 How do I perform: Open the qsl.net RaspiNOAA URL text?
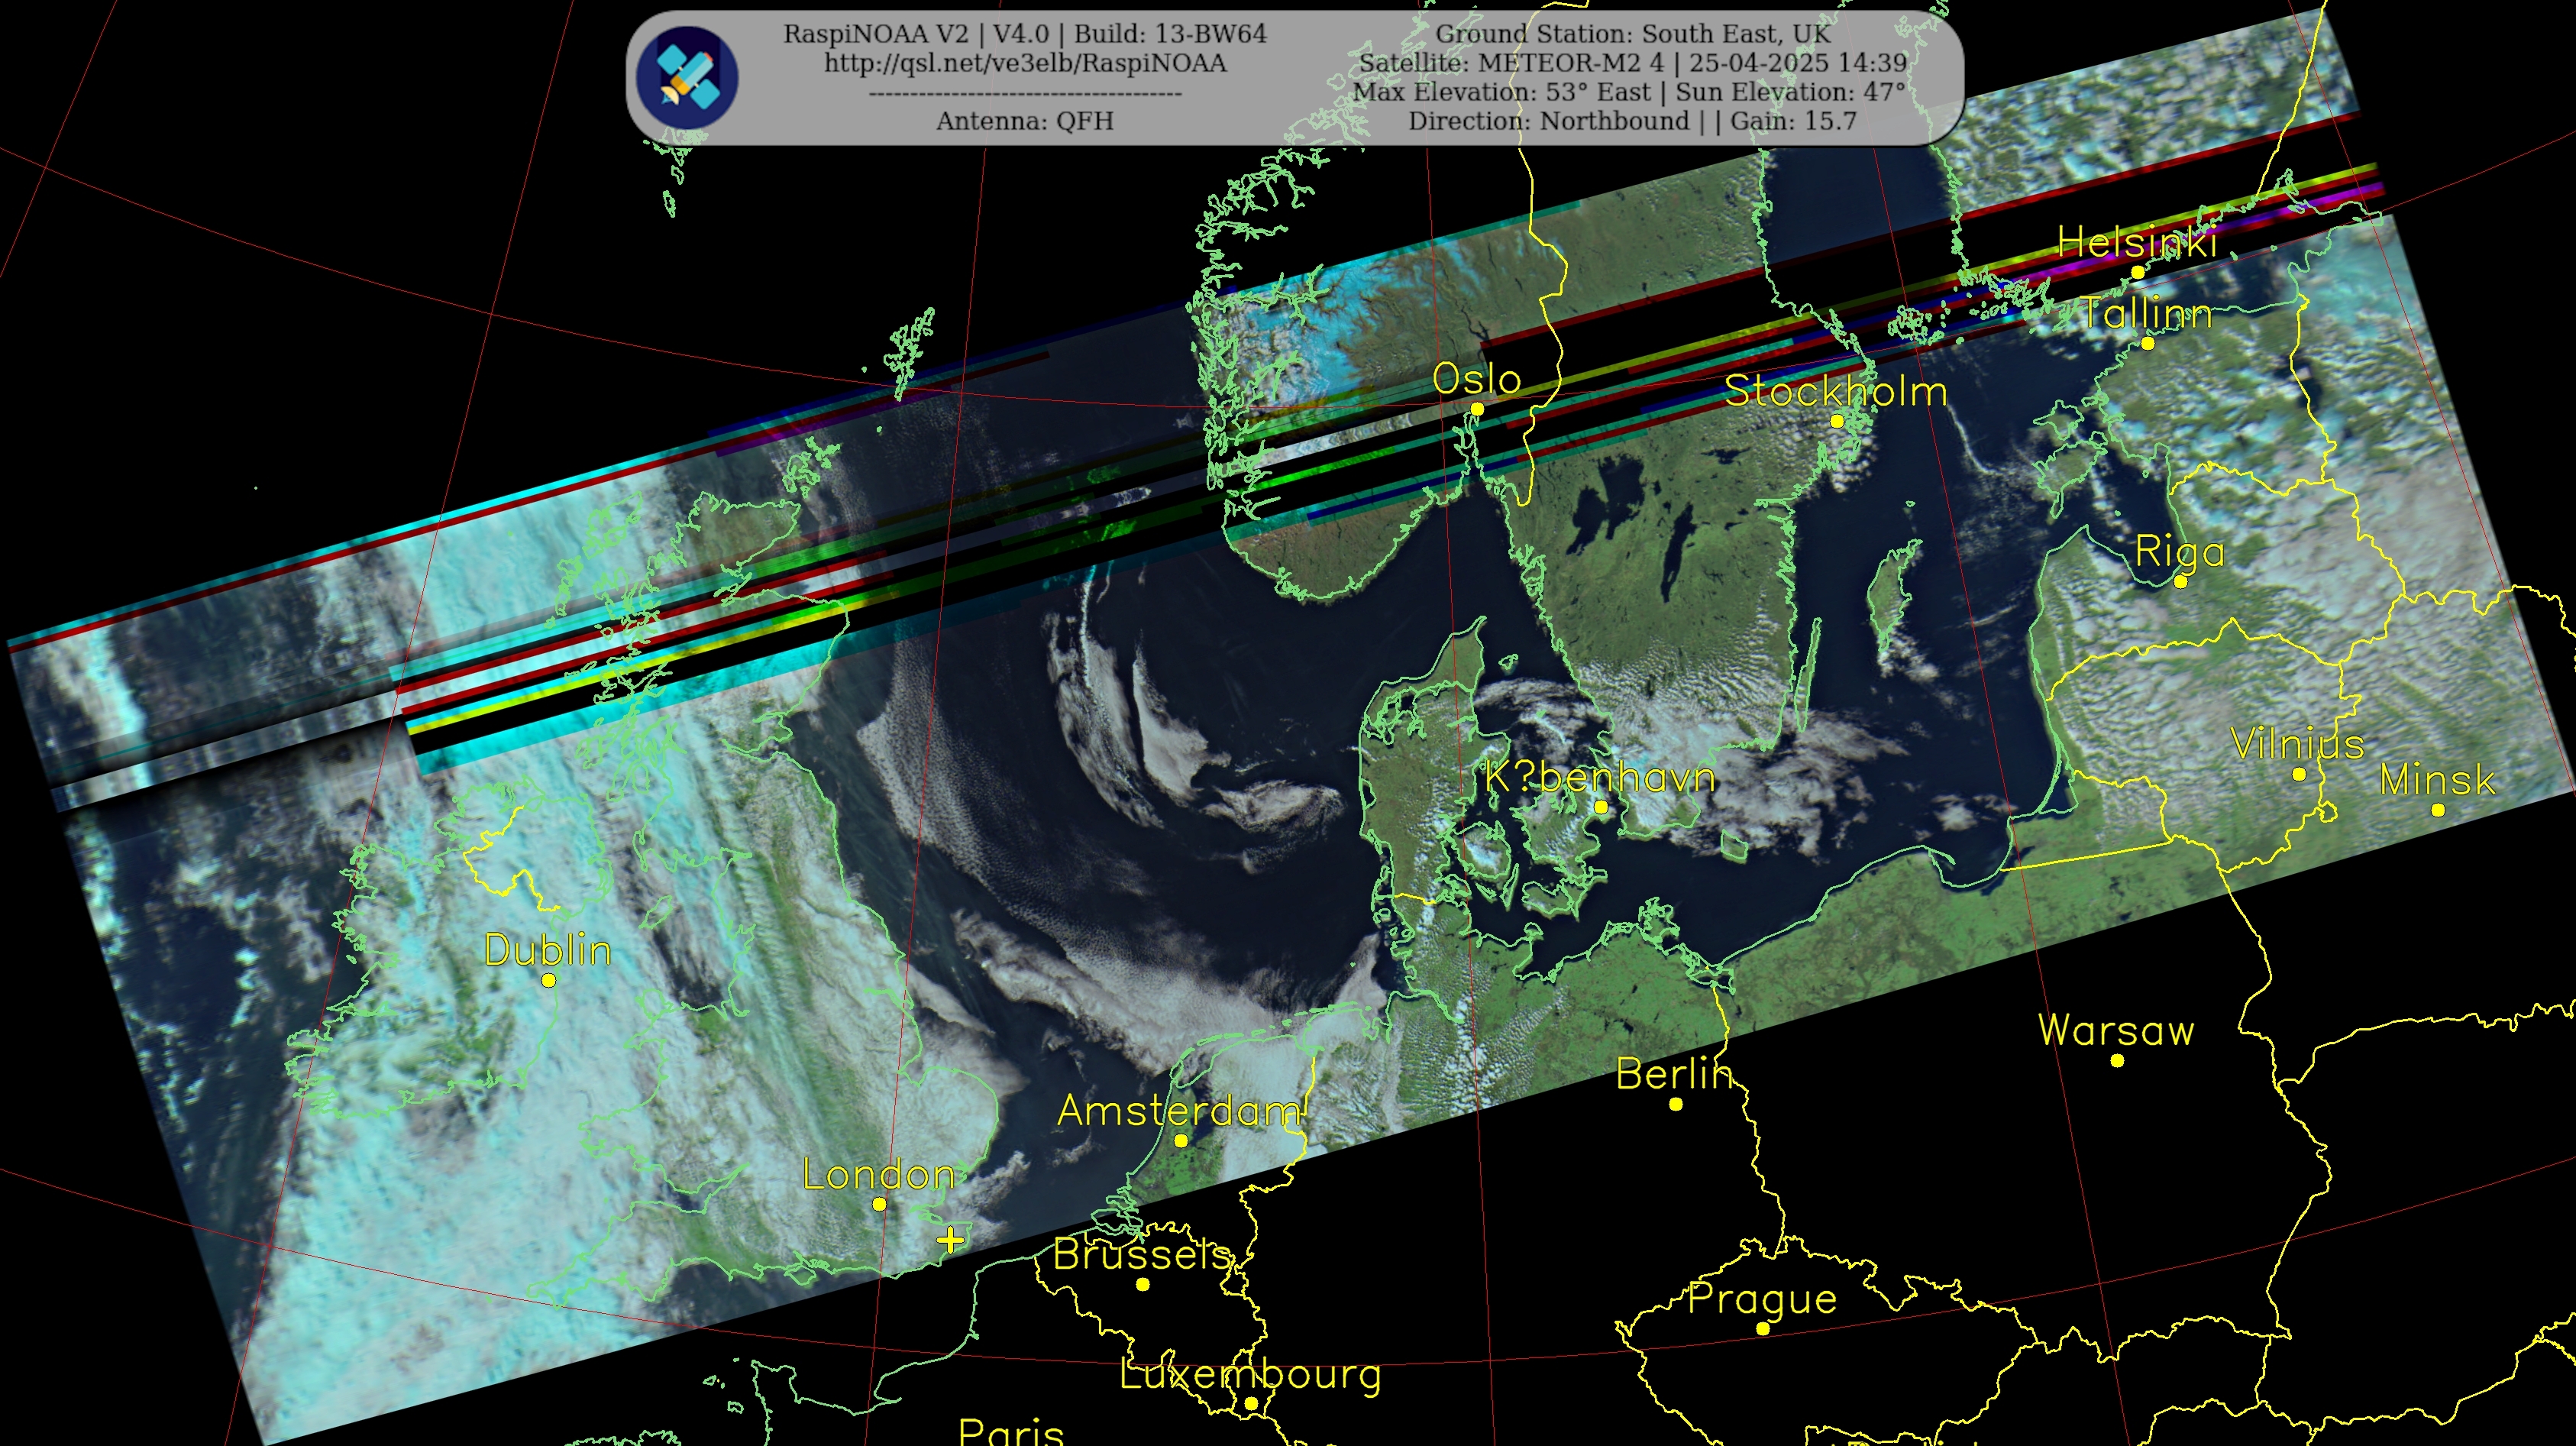[x=1025, y=63]
